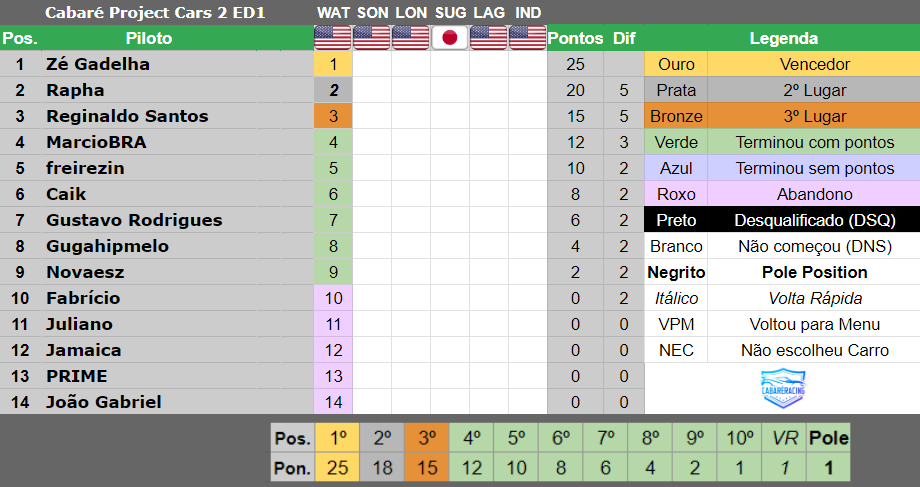Screen dimensions: 920x487
Task: Click the Pole points cell
Action: click(x=828, y=468)
